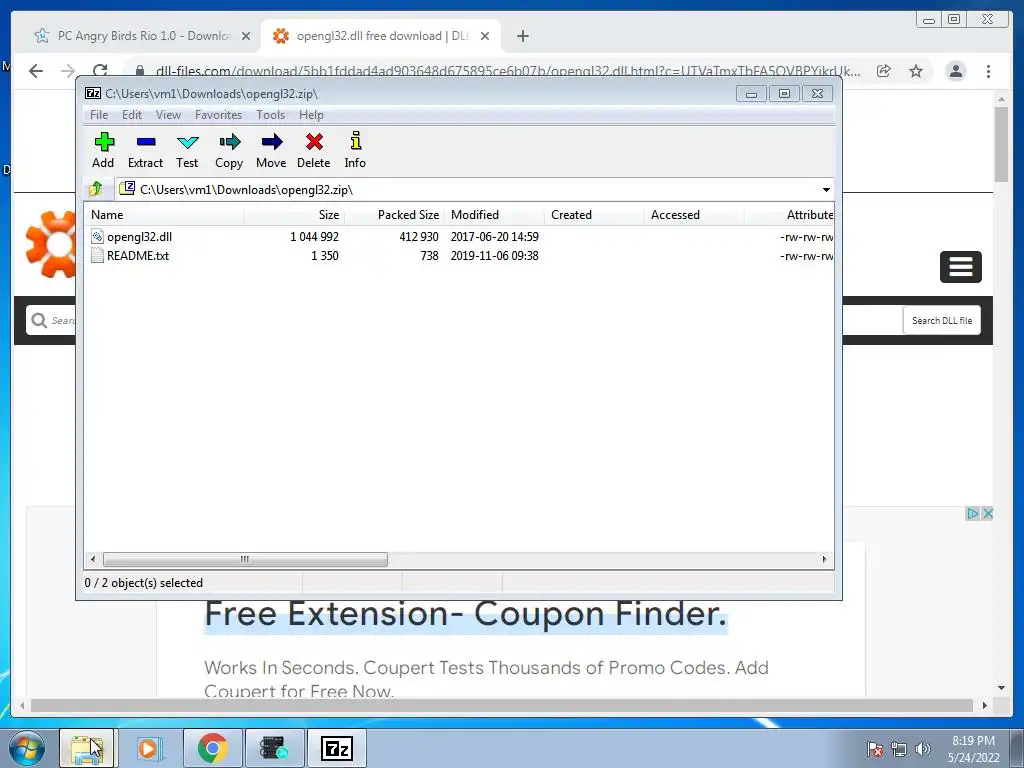Viewport: 1024px width, 768px height.
Task: Switch to Chrome from the taskbar
Action: [212, 748]
